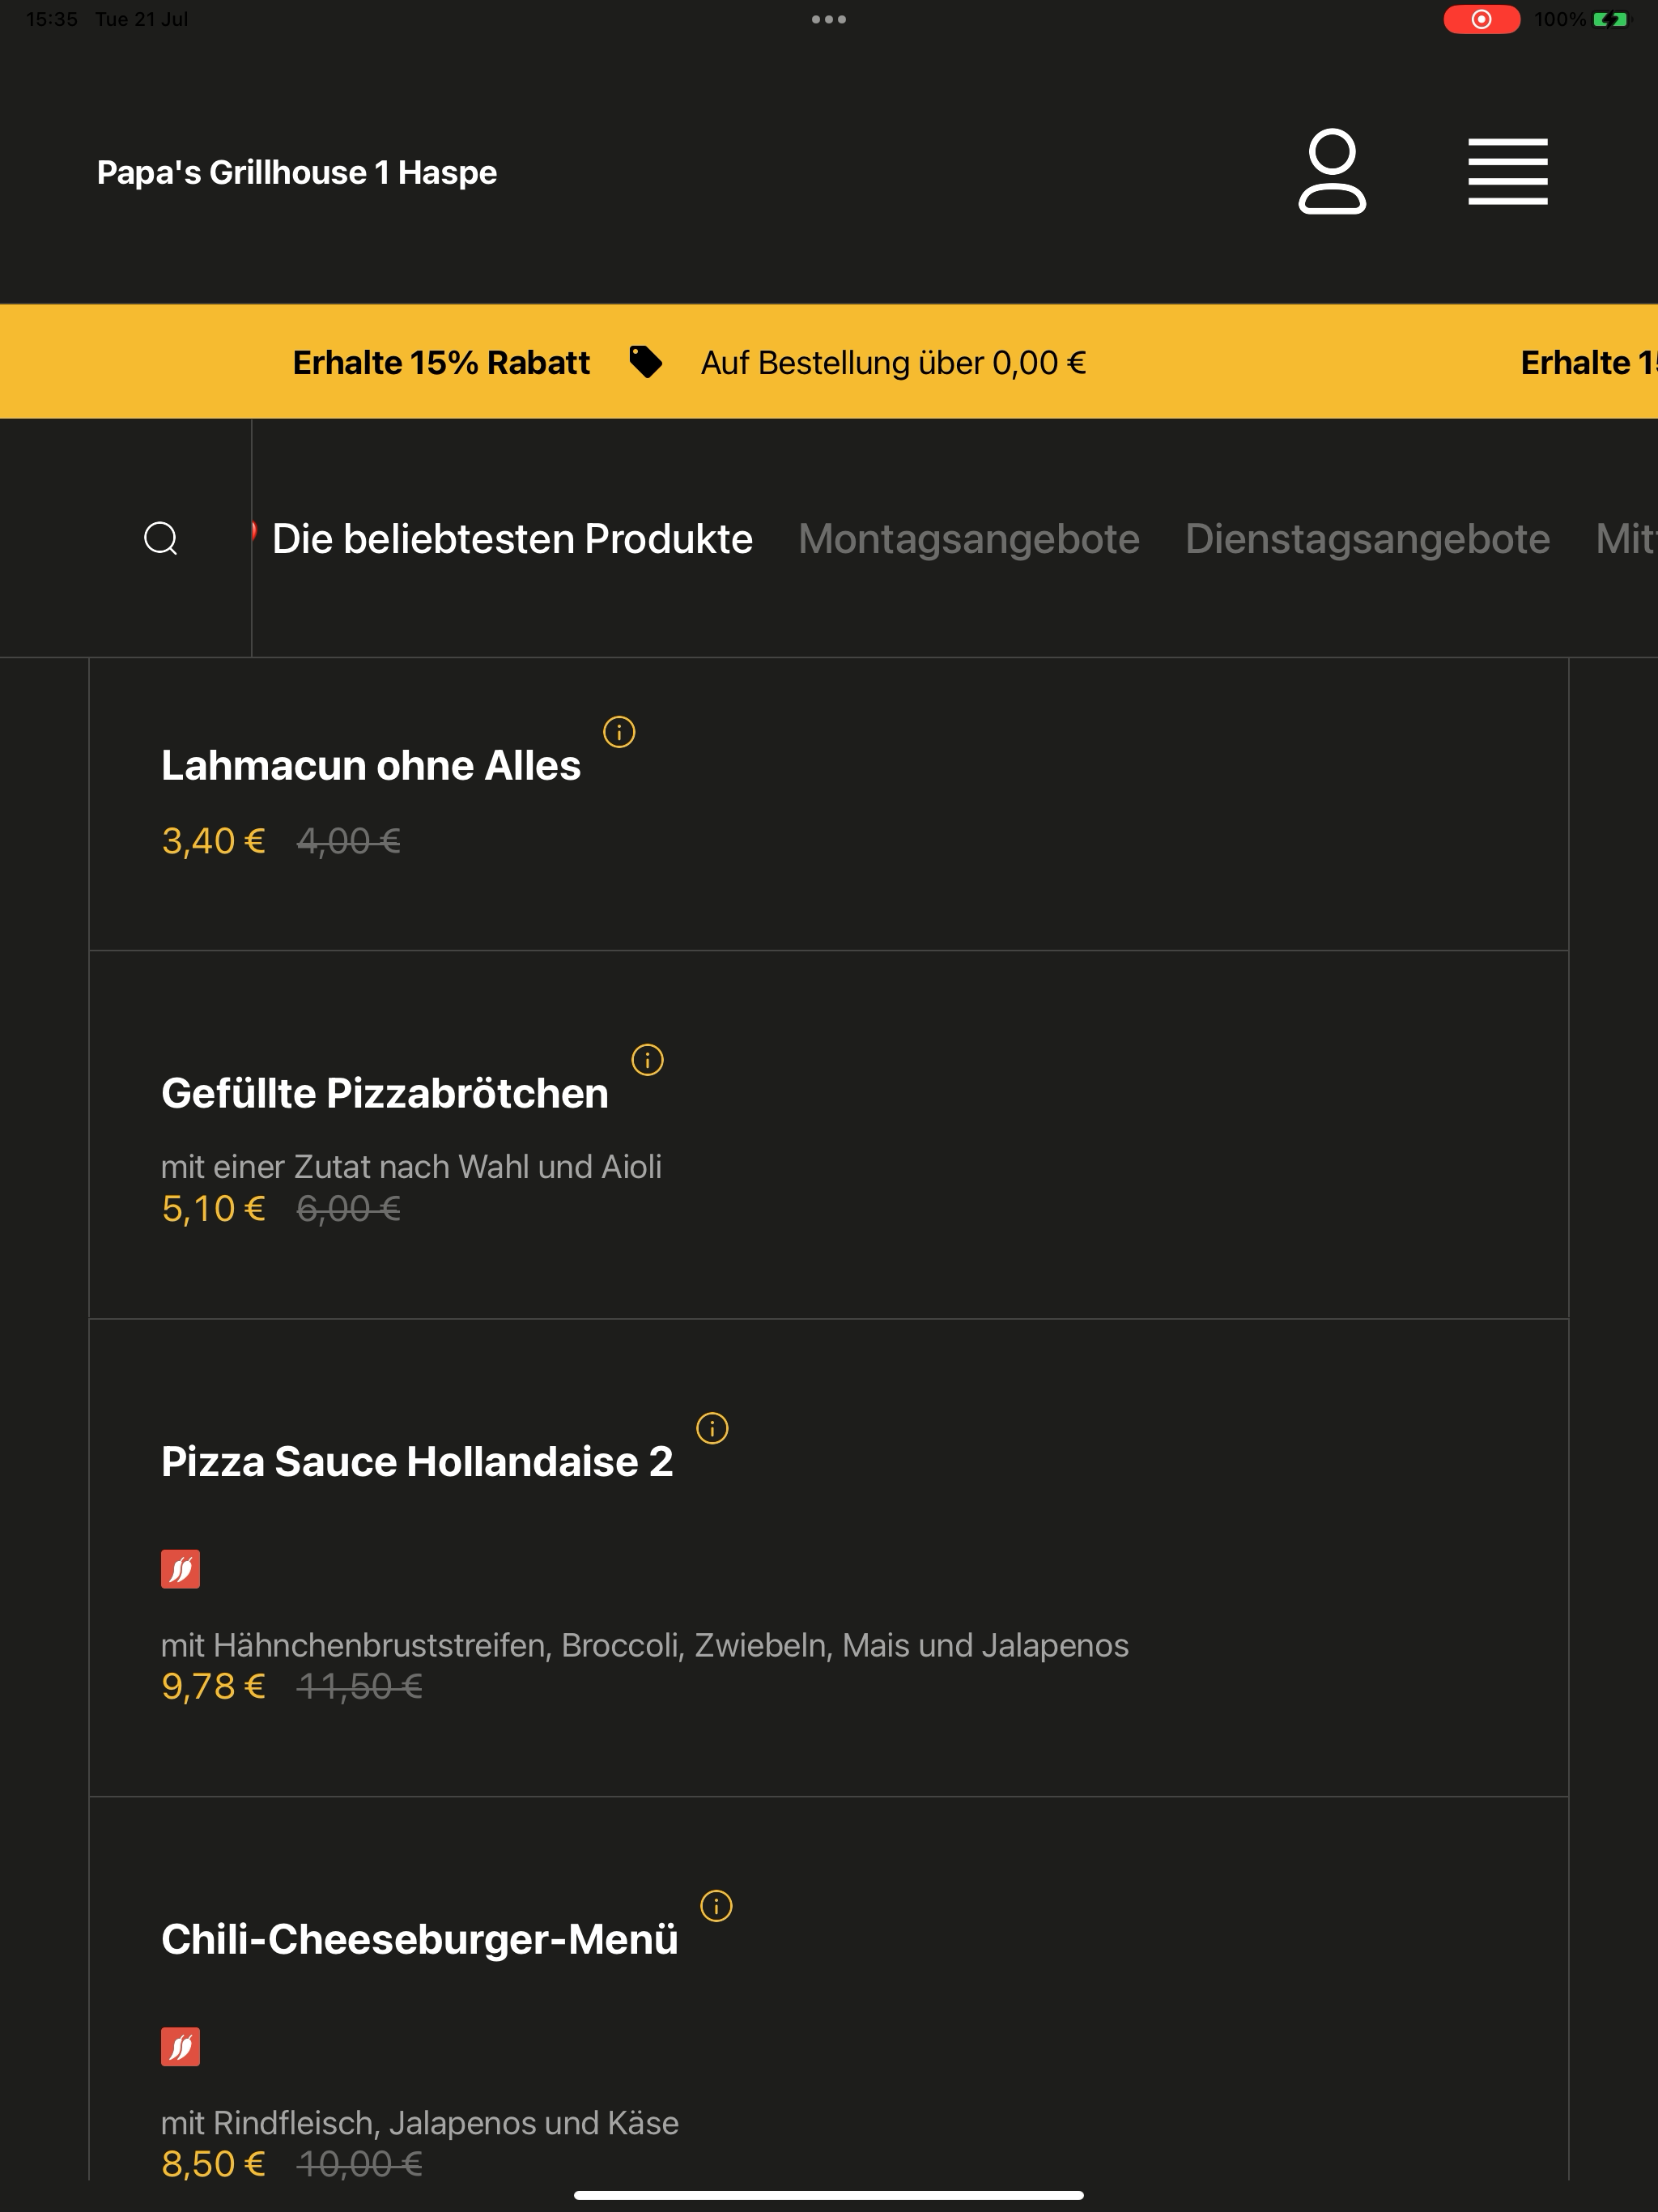Tap spicy chili badge on Pizza Sauce Hollandaise 2
This screenshot has height=2212, width=1658.
coord(180,1569)
